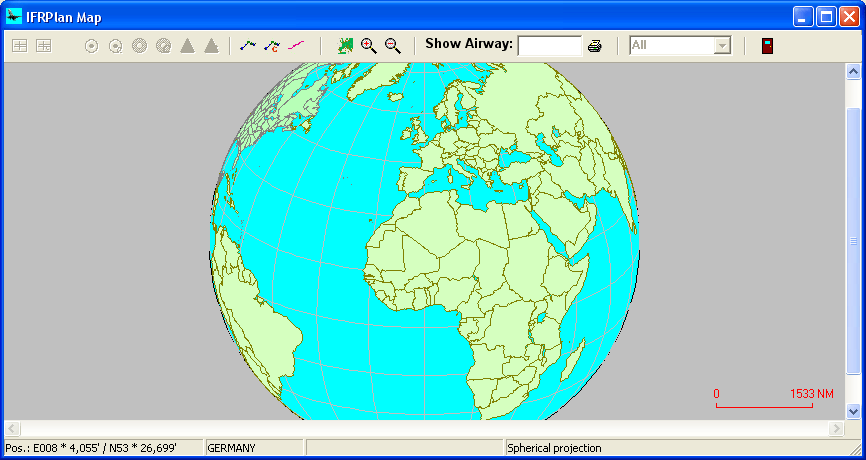Image resolution: width=866 pixels, height=460 pixels.
Task: Click the green map overview icon
Action: point(345,46)
